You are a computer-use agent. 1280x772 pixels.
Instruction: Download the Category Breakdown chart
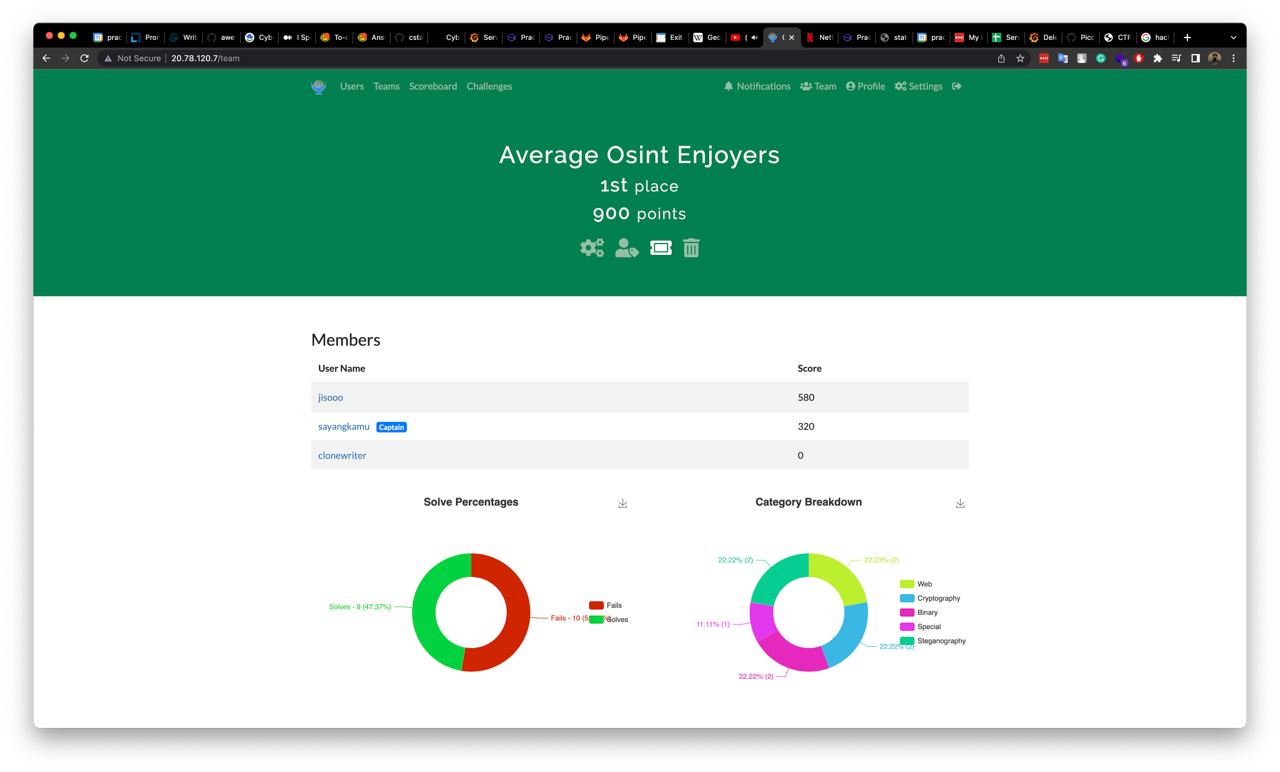click(960, 503)
